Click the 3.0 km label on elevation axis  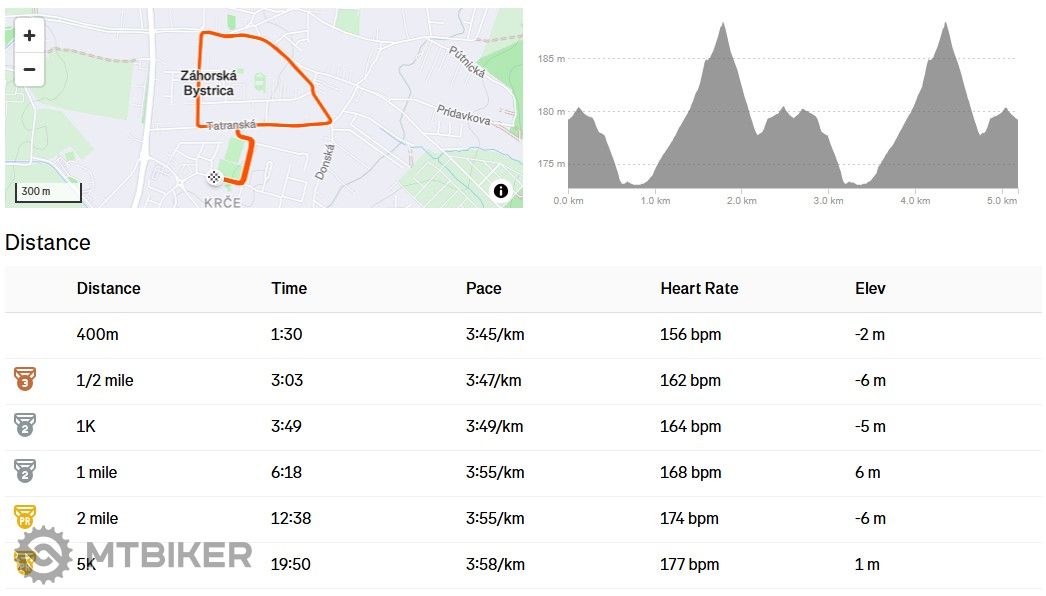828,200
